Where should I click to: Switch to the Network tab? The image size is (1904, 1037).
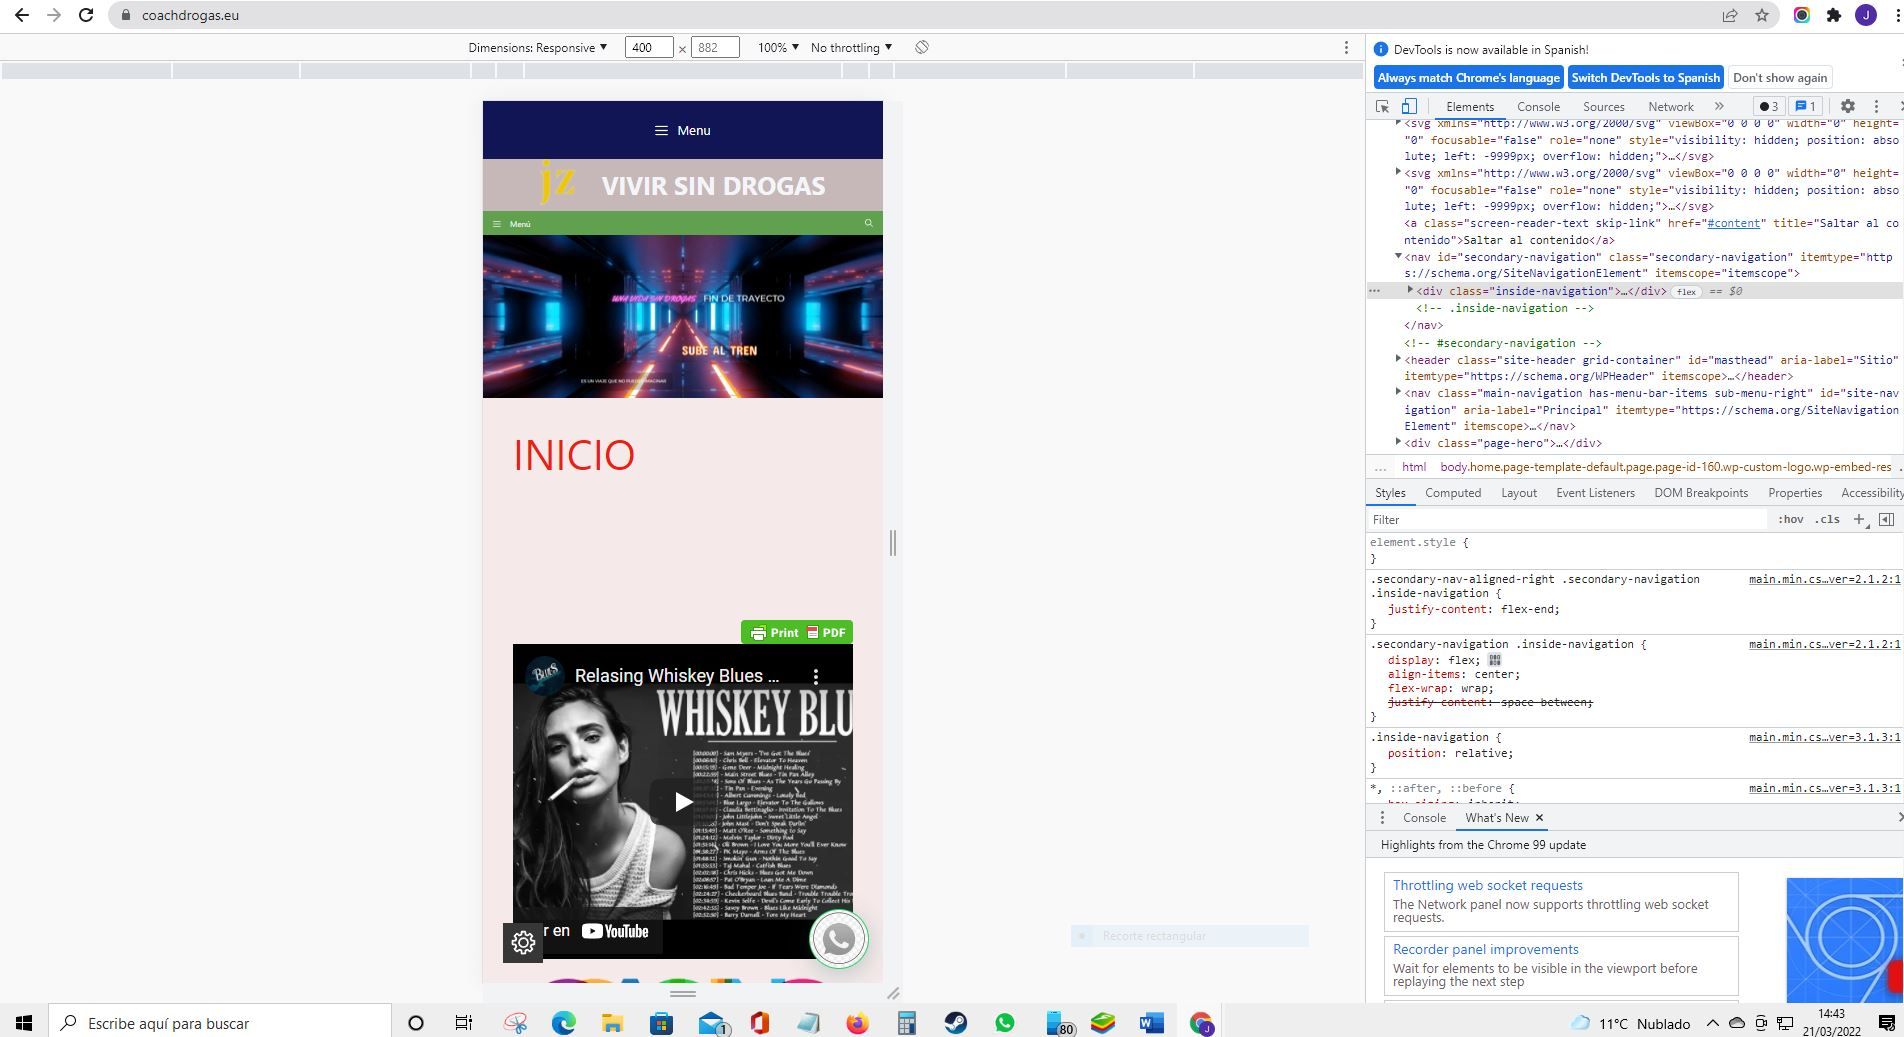pyautogui.click(x=1671, y=107)
